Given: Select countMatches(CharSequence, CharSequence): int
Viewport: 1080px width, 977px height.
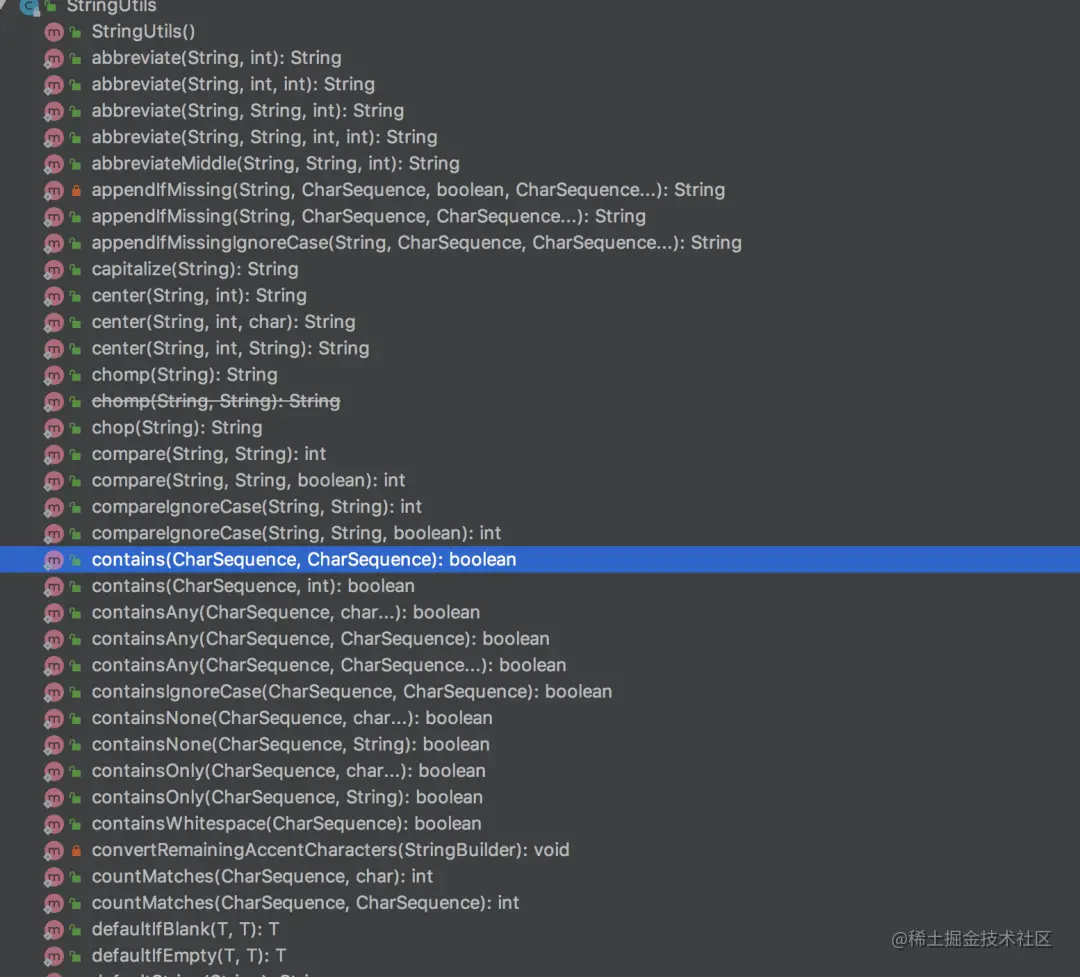Looking at the screenshot, I should (x=305, y=903).
